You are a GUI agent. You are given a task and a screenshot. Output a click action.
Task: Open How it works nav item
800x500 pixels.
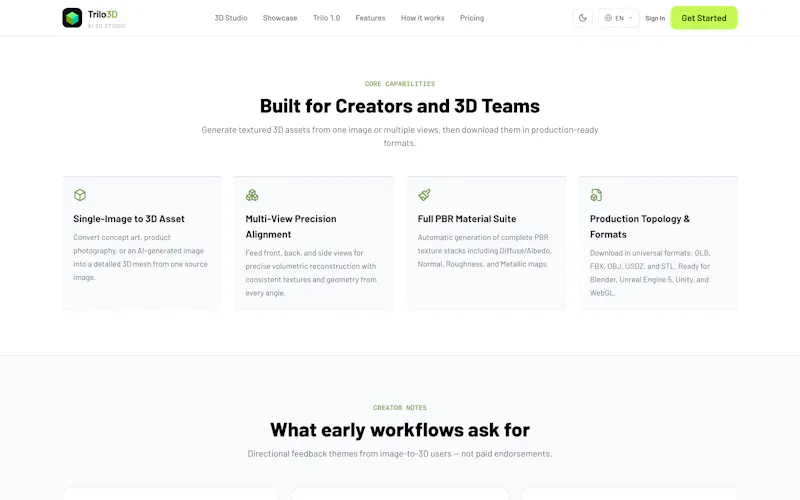tap(422, 18)
